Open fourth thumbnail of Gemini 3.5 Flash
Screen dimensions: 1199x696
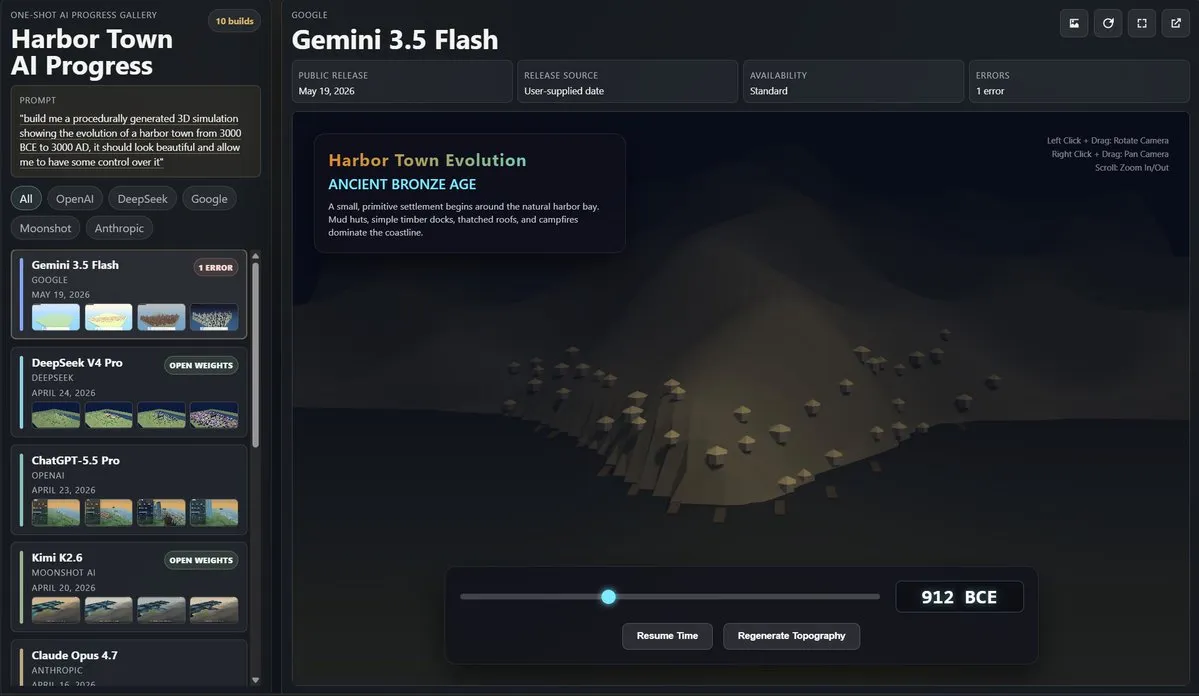214,317
